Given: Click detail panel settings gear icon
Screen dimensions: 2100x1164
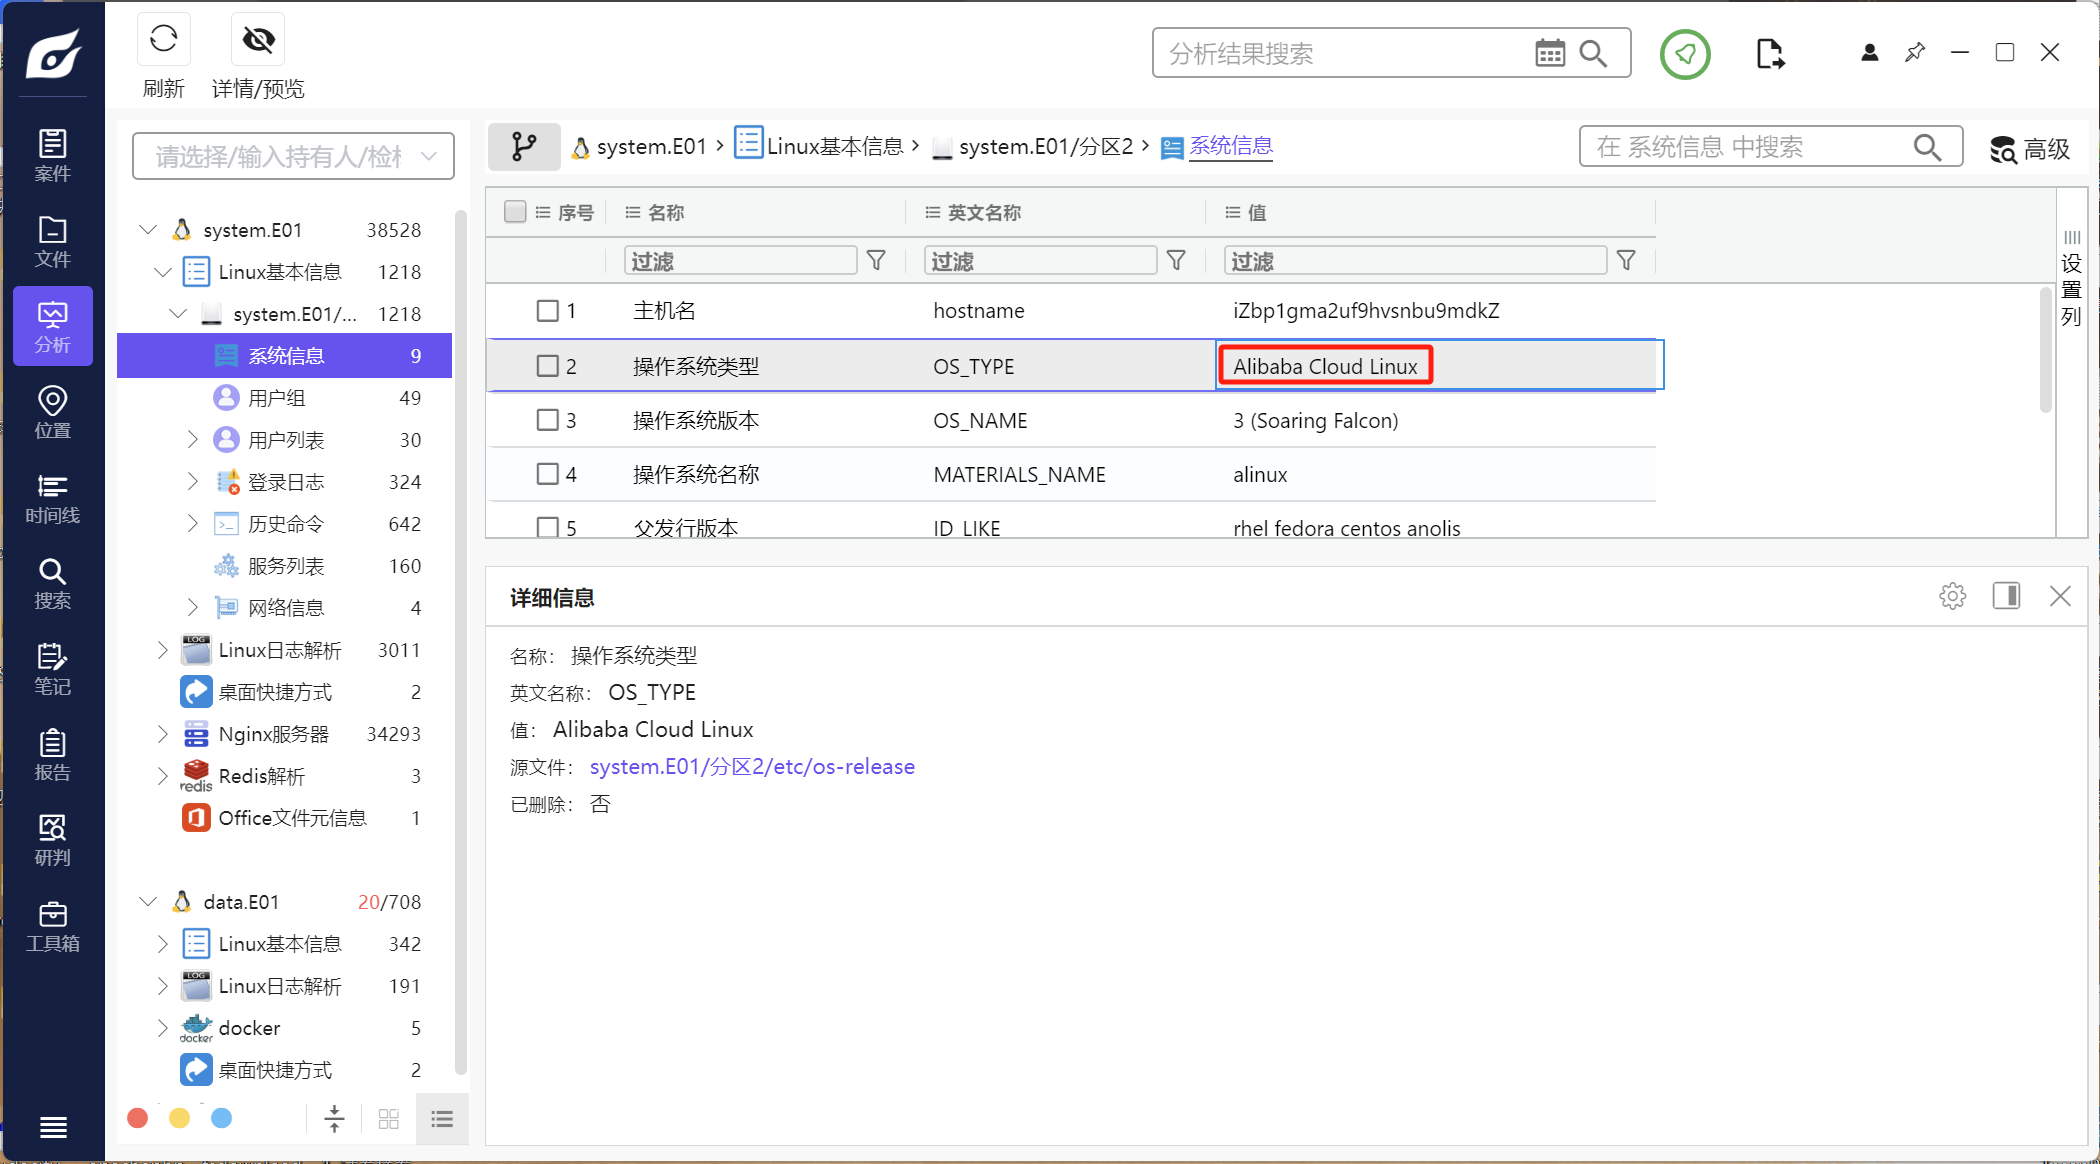Looking at the screenshot, I should pyautogui.click(x=1952, y=596).
